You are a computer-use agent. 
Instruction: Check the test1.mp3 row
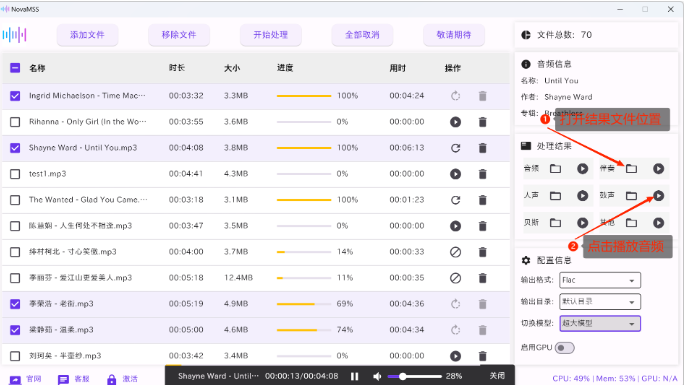pos(15,174)
